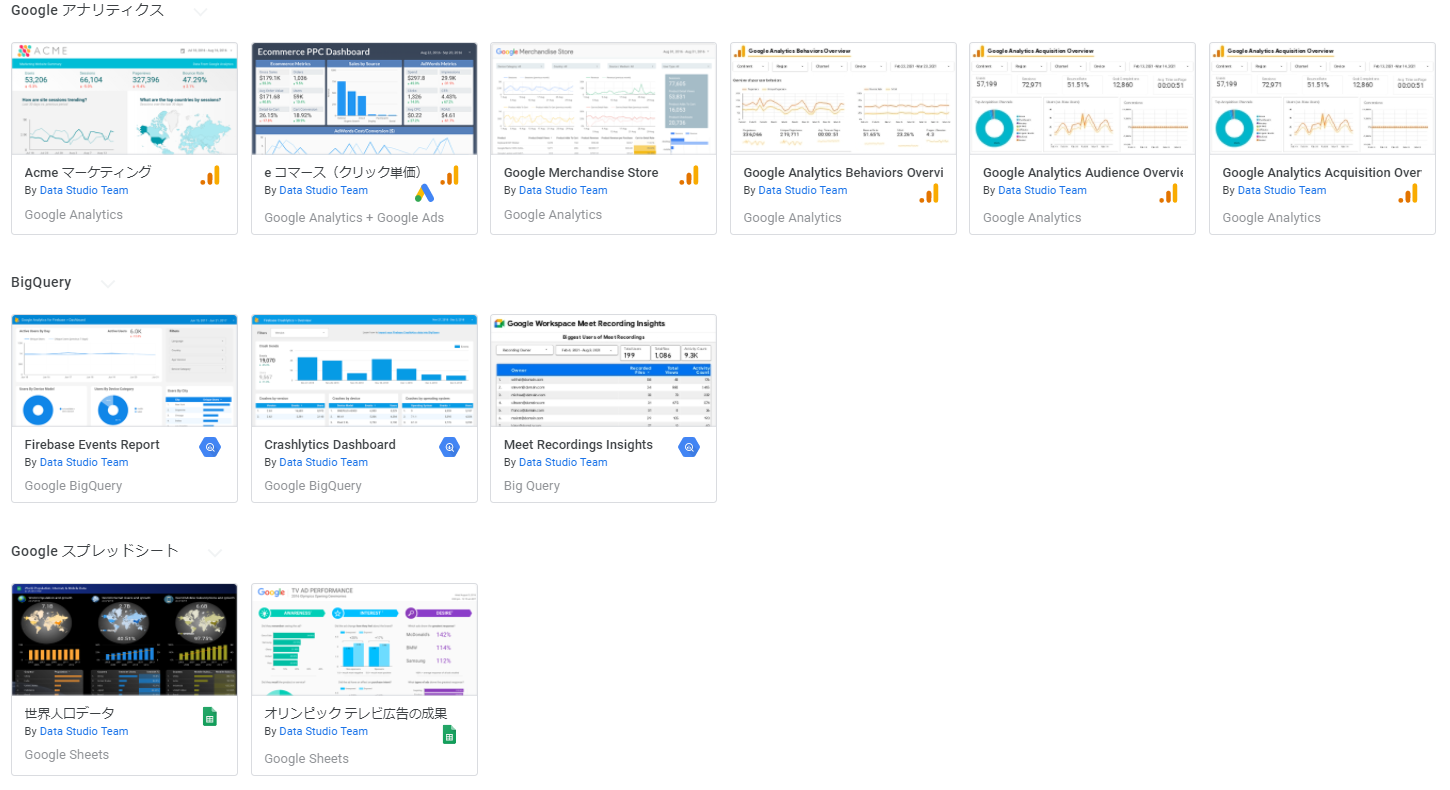Screen dimensions: 1450x790
Task: Click Google Sheets label under 世界人口データ
Action: click(x=67, y=755)
